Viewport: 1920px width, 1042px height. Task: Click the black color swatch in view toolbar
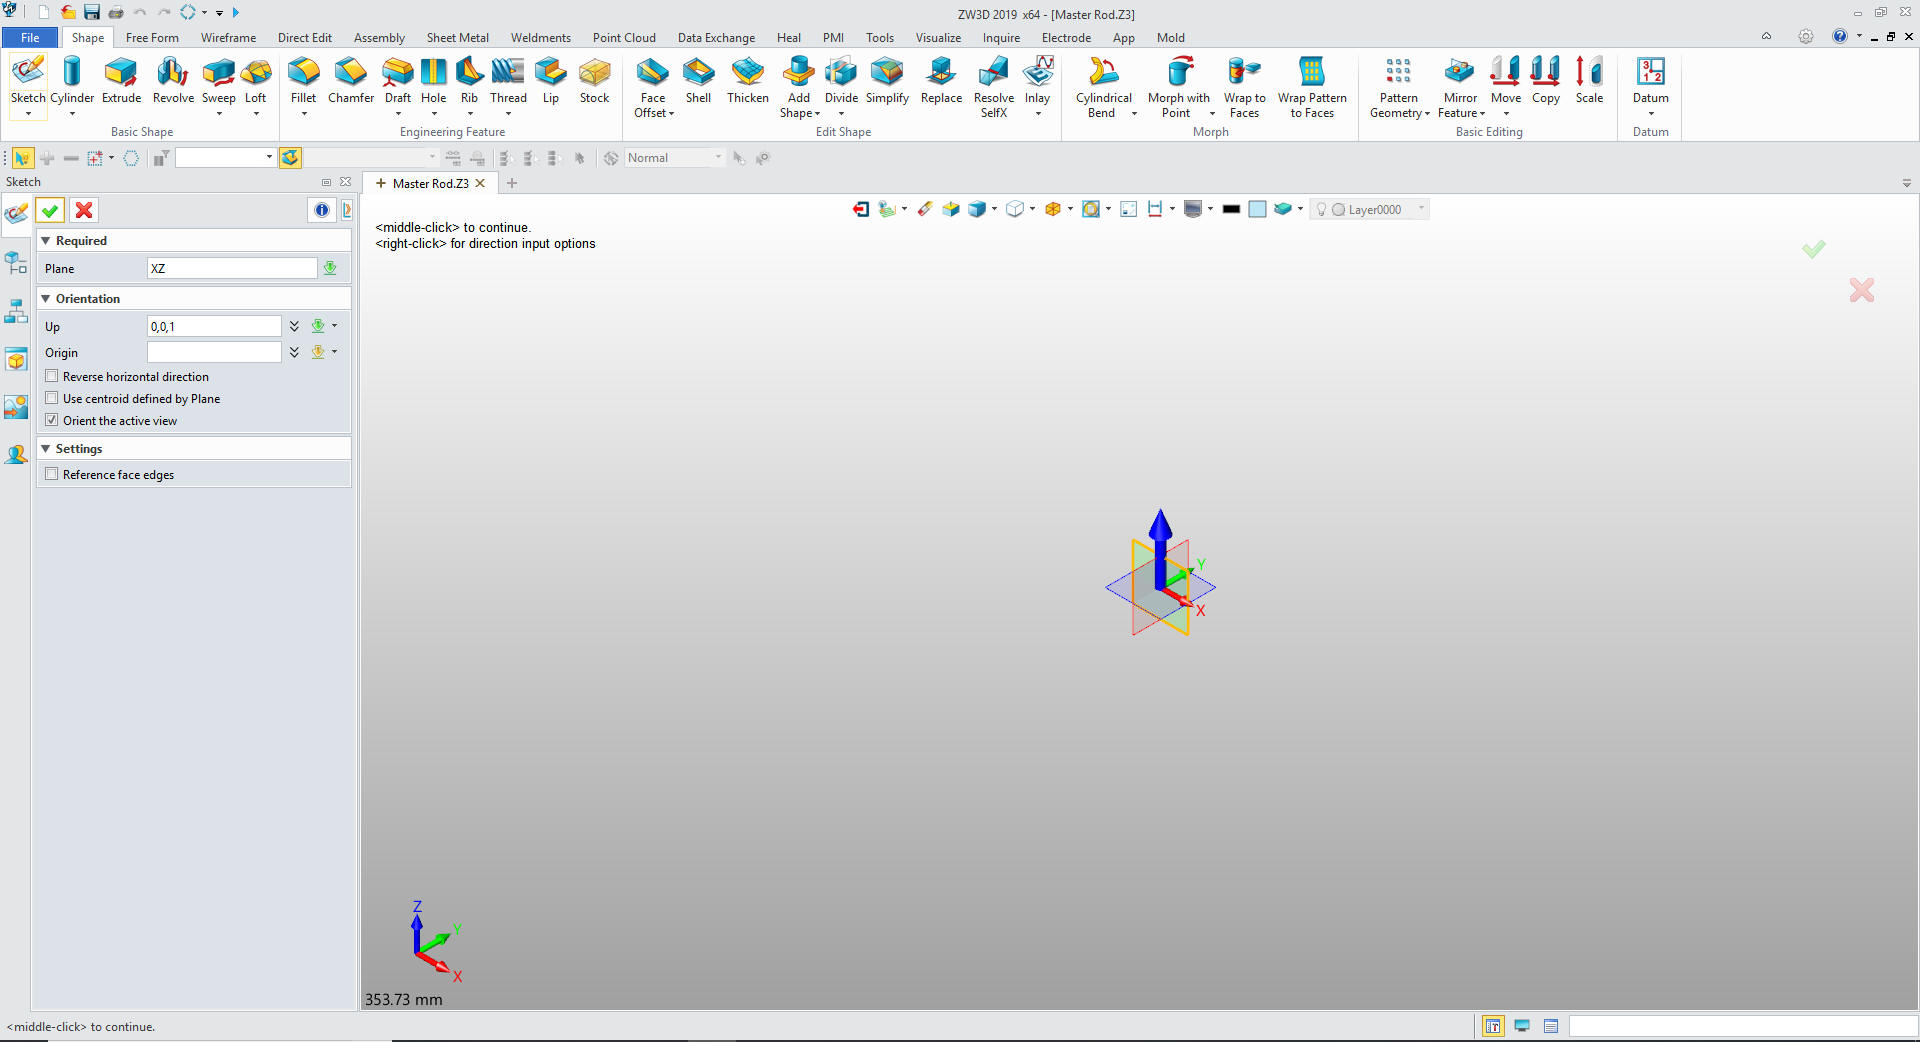pyautogui.click(x=1231, y=209)
